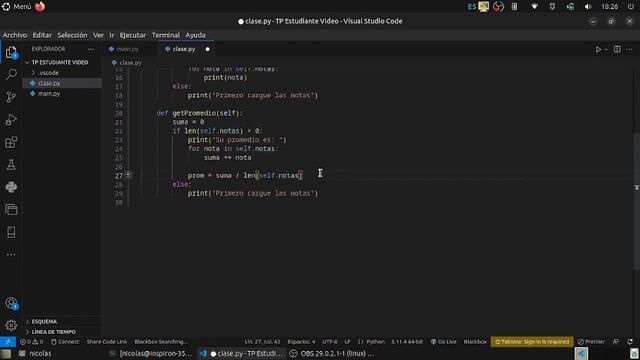Open Explorer panel more actions ellipsis

tap(91, 49)
